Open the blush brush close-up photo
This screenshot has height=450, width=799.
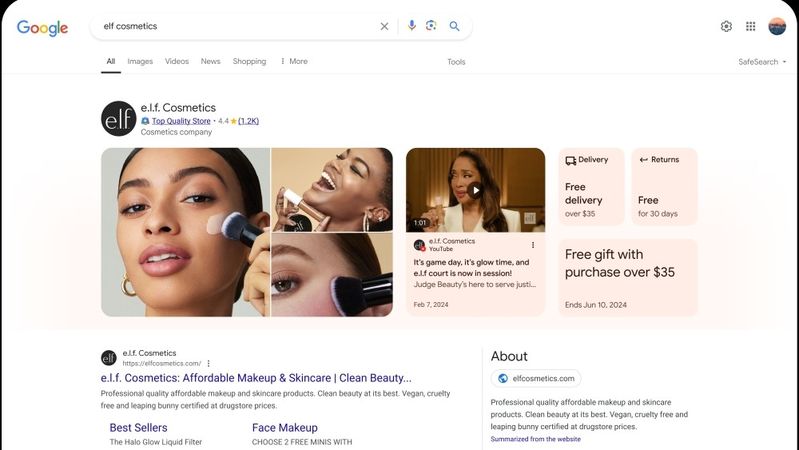[x=332, y=275]
